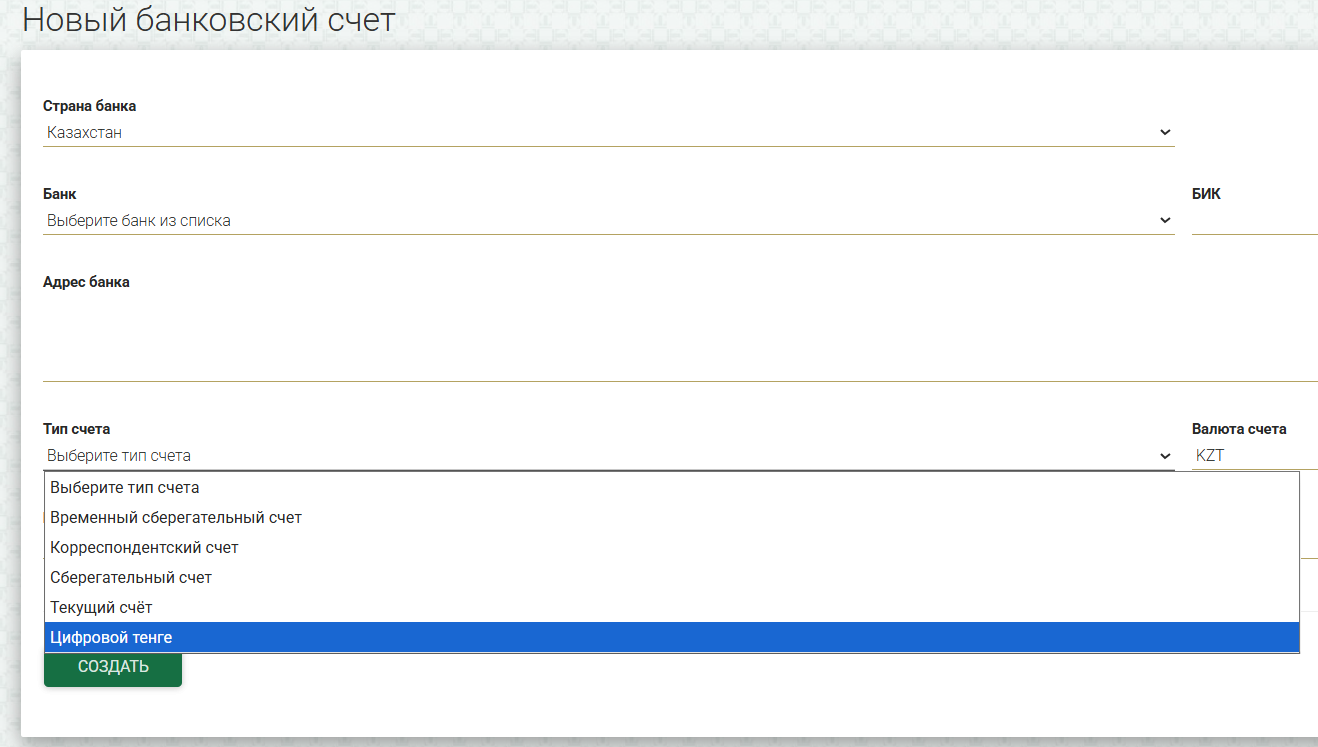
Task: Select 'Временный сберегательный счет' option
Action: click(x=672, y=518)
